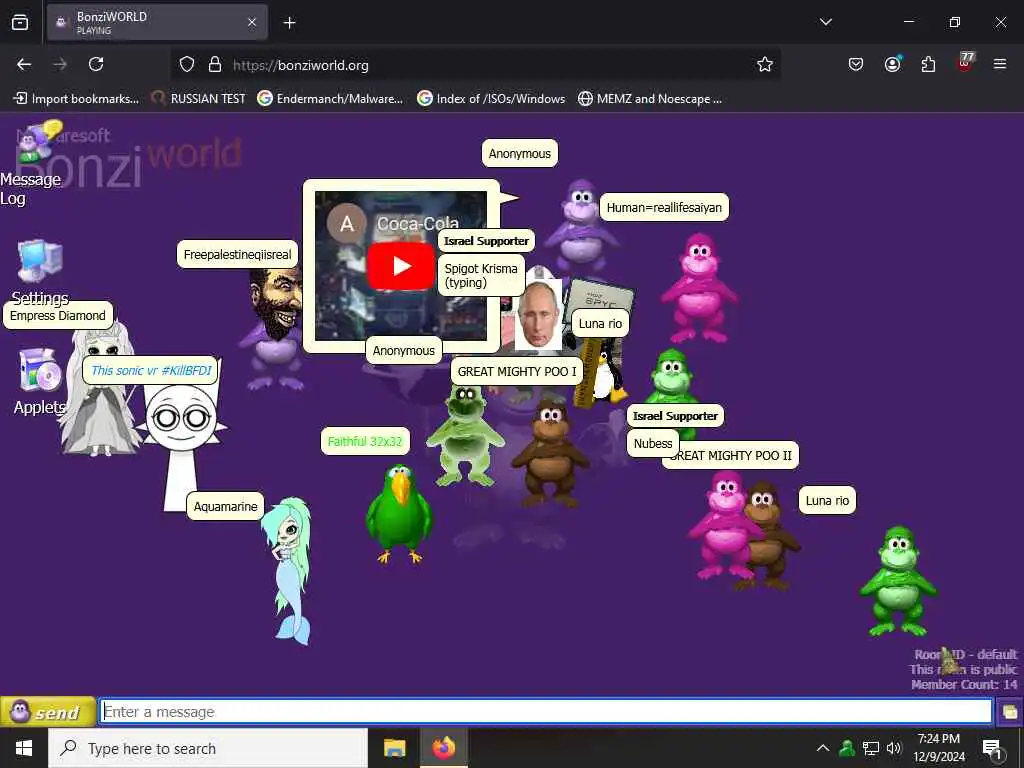Click the Empress Diamond name tag

coord(57,315)
